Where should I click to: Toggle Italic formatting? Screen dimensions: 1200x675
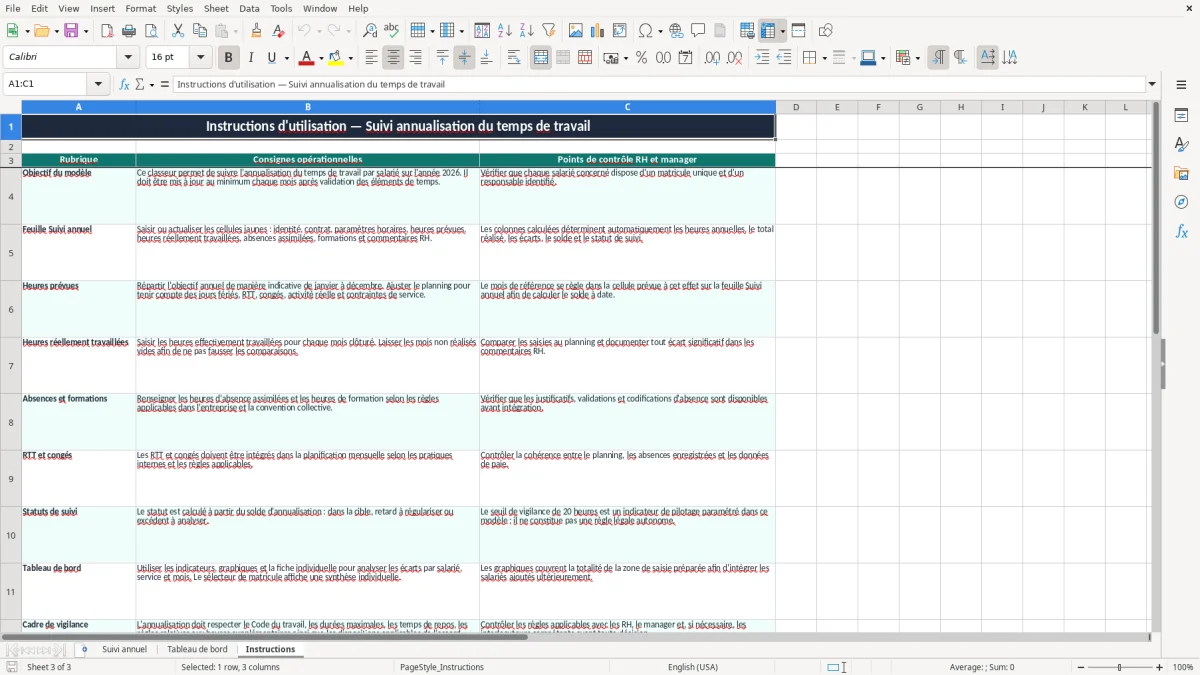251,58
